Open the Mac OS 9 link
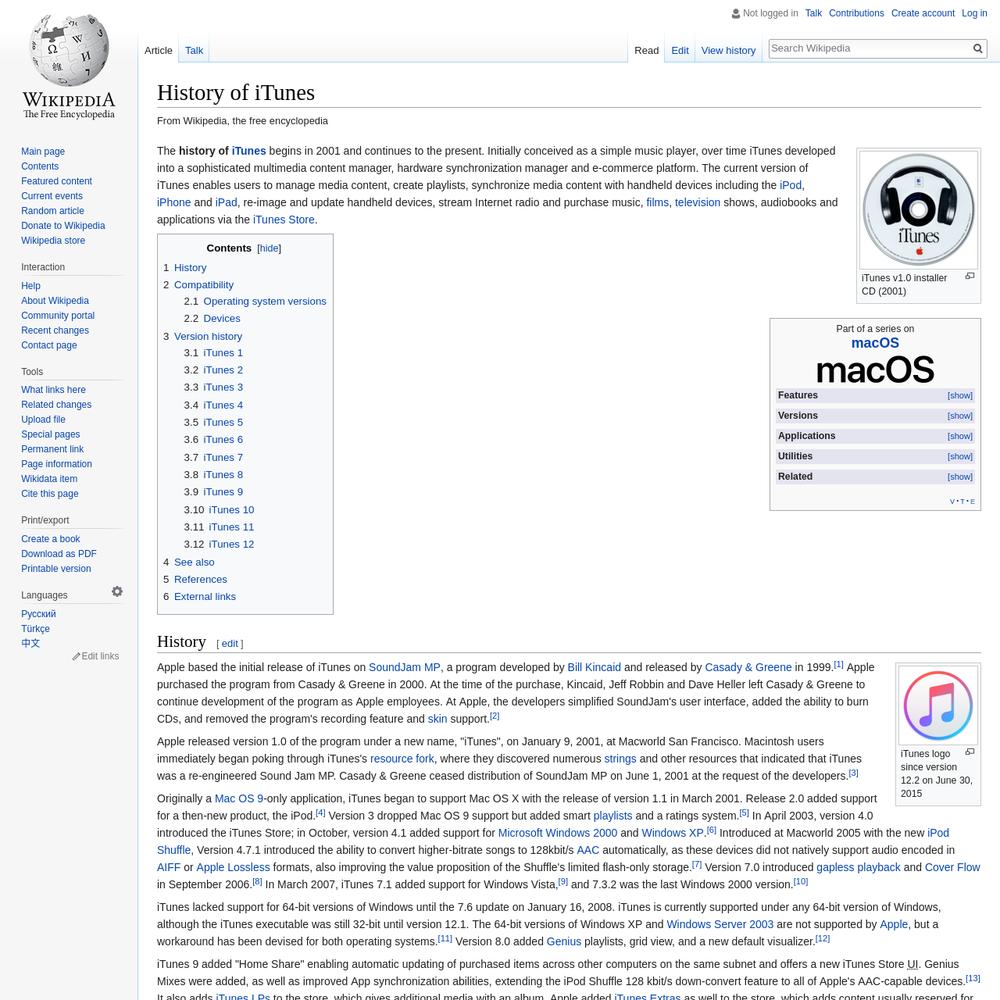This screenshot has height=1000, width=1000. pos(239,798)
